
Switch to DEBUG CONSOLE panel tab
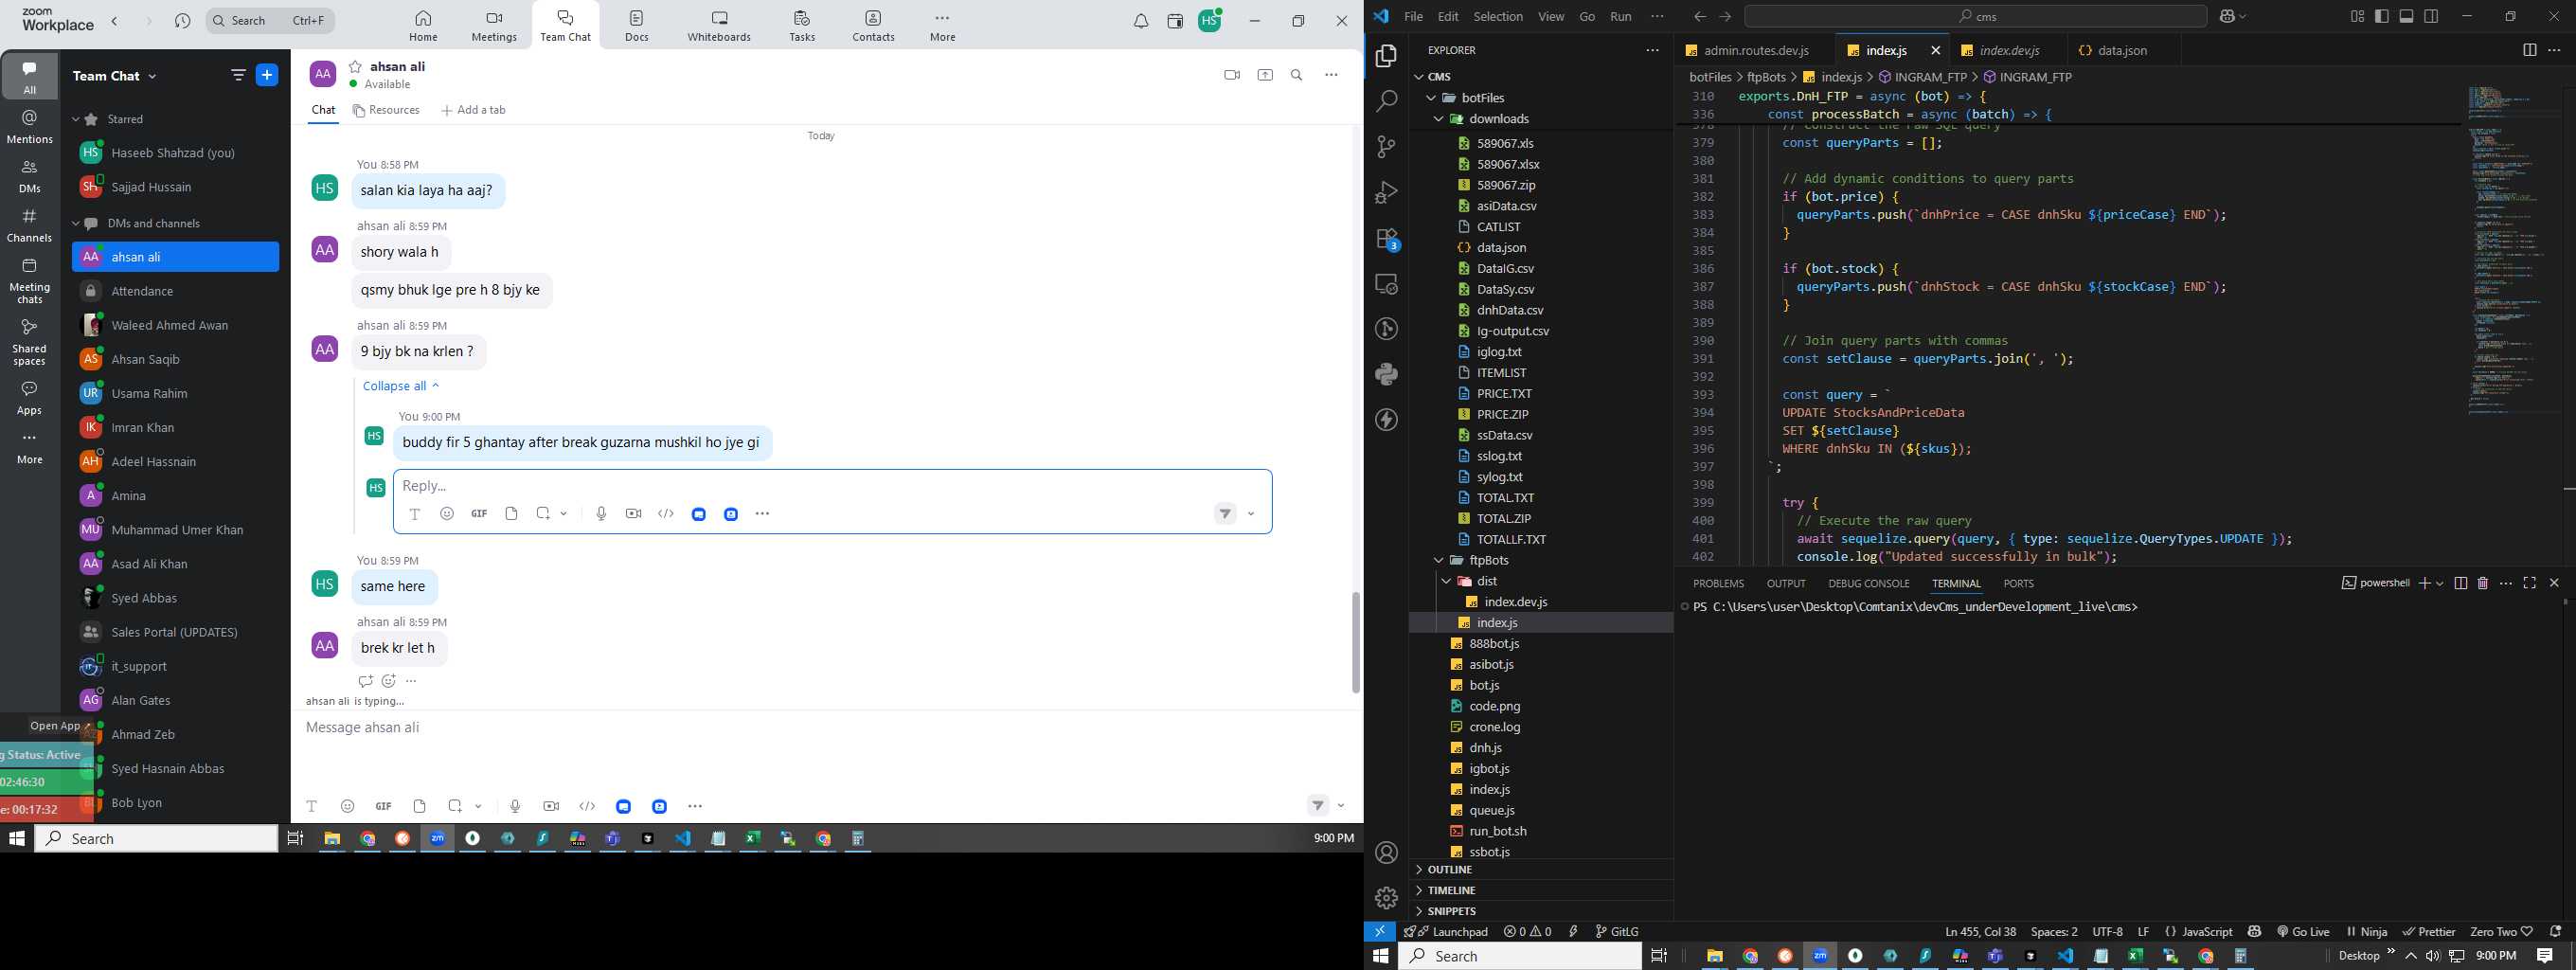pos(1868,584)
